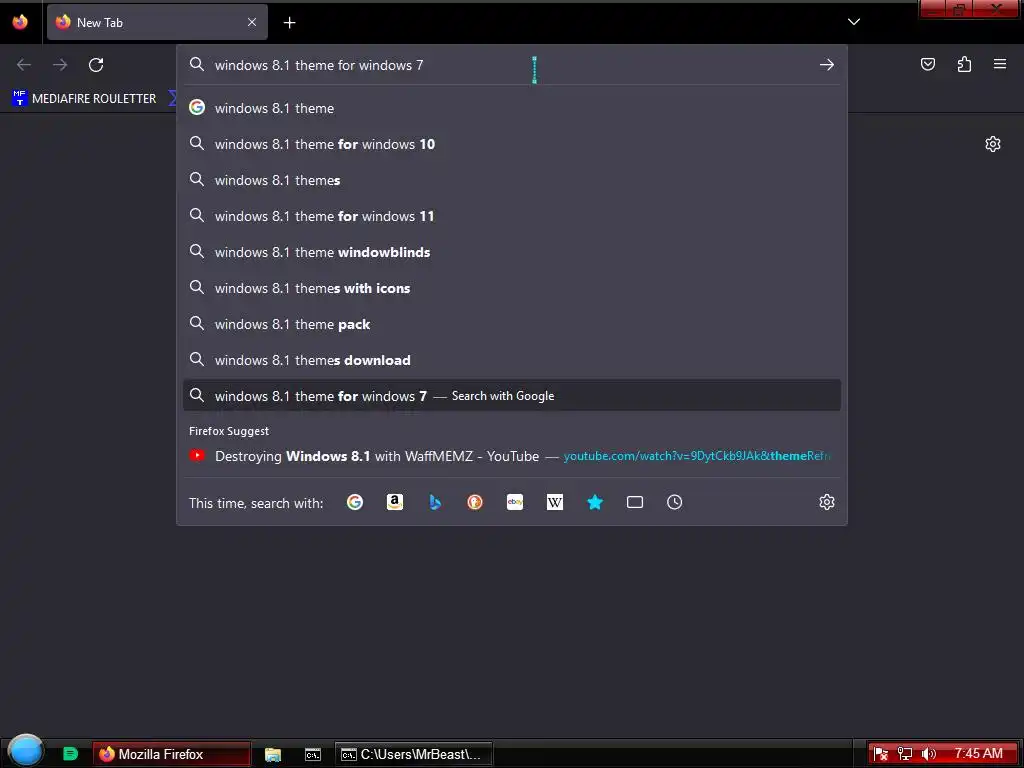Select 'windows 8.1 theme windowblinds'
The width and height of the screenshot is (1024, 768).
[x=512, y=252]
